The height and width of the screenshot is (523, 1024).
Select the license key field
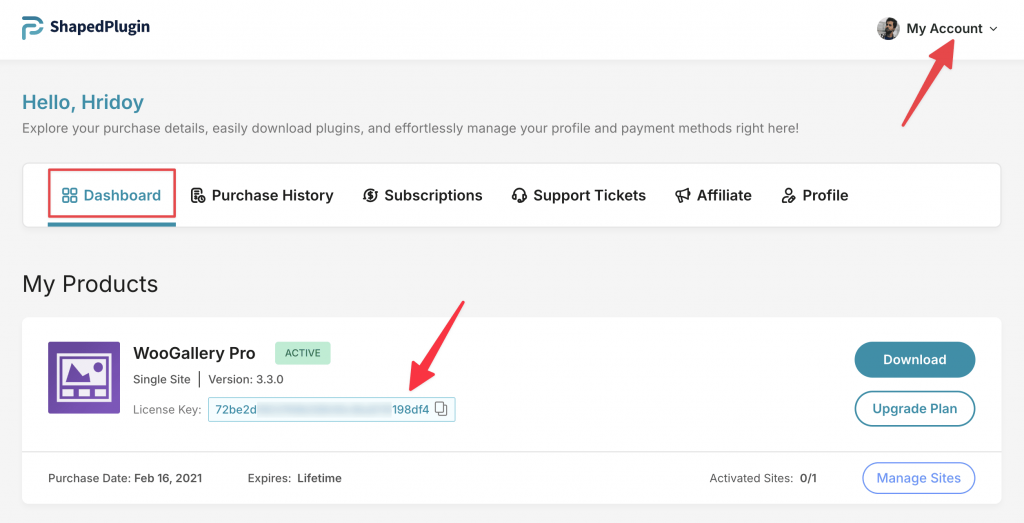(x=332, y=409)
